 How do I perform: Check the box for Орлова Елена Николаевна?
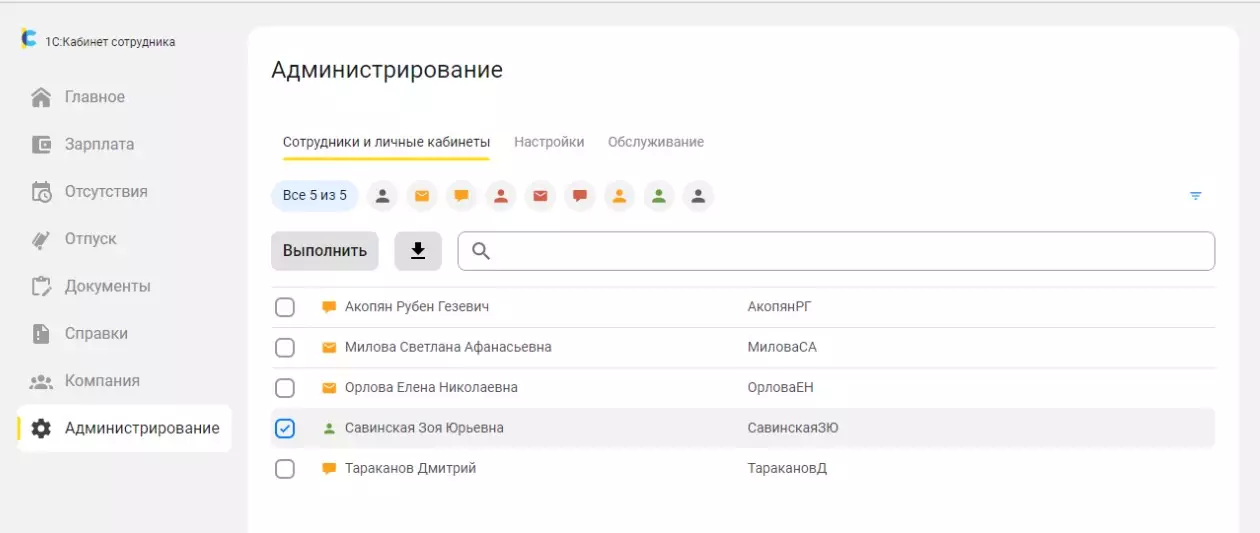(285, 387)
